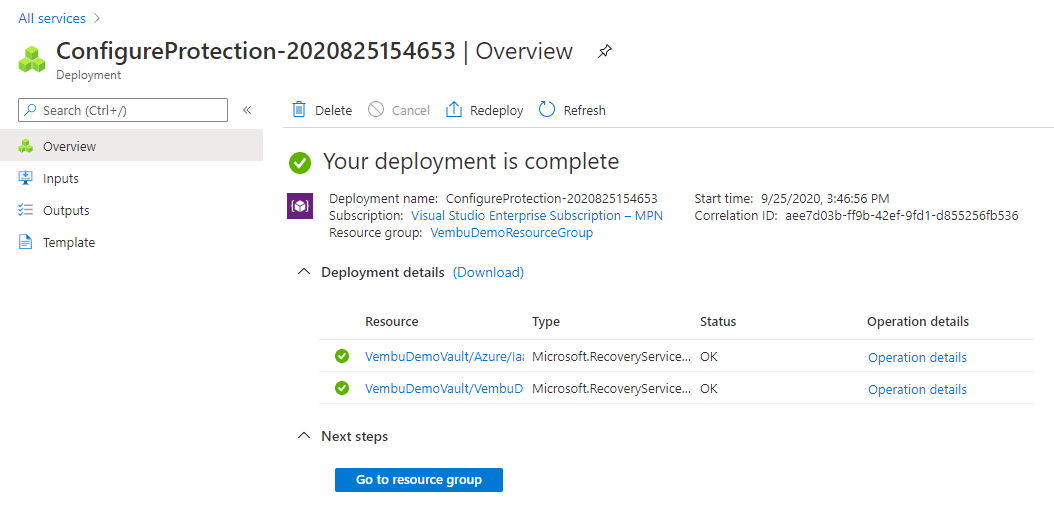Screen dimensions: 1054x511
Task: Click the Download deployment details link
Action: click(x=488, y=272)
